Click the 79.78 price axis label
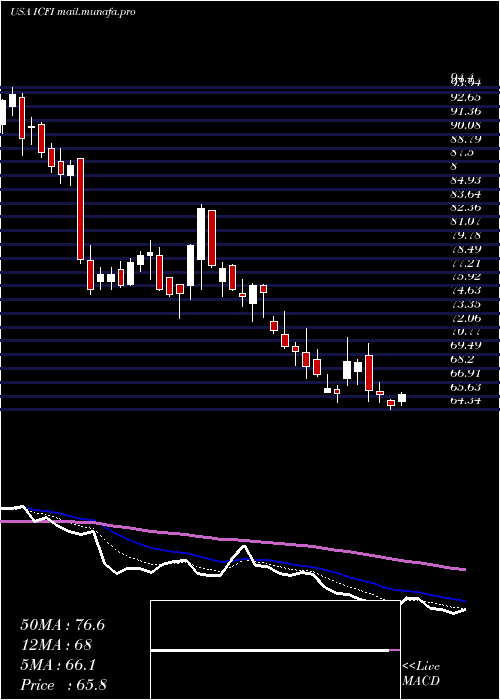This screenshot has height=700, width=500. pos(466,235)
